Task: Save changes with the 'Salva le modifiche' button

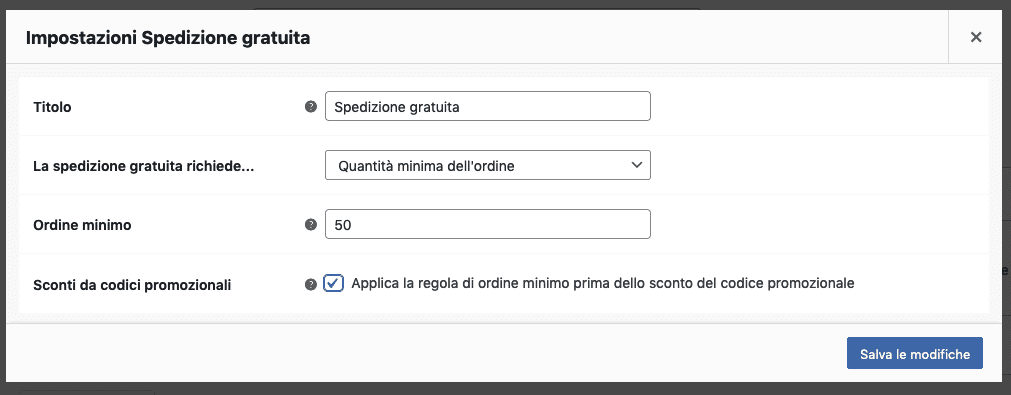Action: [914, 353]
